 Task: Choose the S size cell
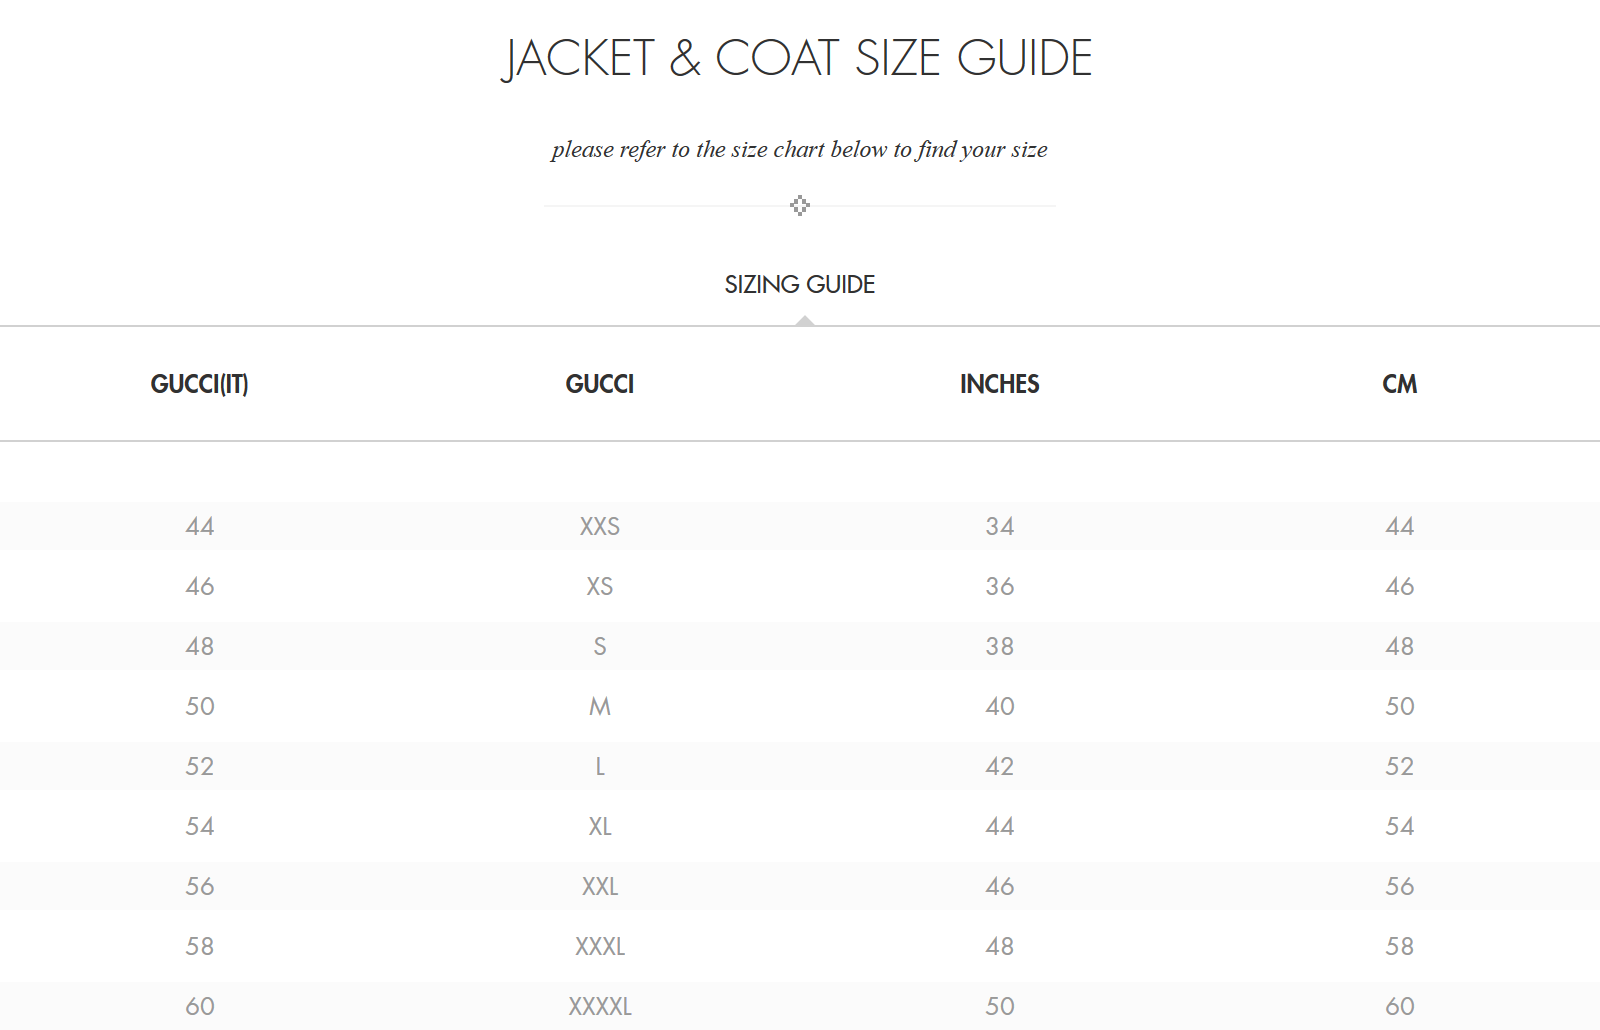point(600,646)
